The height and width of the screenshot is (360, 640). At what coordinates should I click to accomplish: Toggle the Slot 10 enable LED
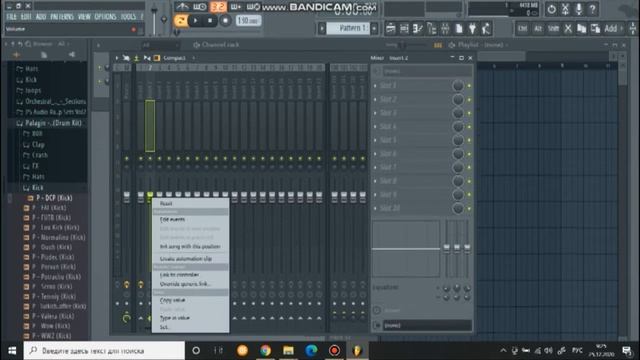469,209
